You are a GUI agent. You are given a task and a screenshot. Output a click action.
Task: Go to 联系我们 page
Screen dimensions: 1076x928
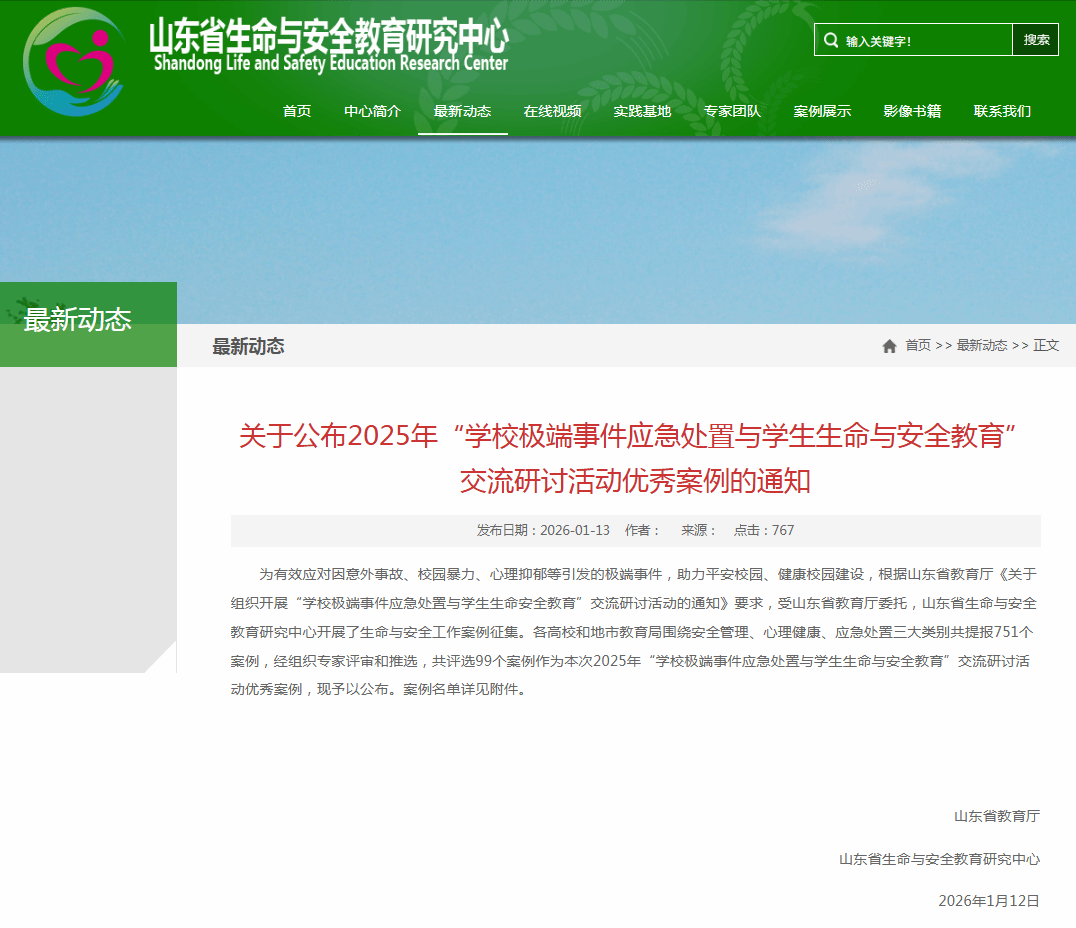pos(1002,111)
